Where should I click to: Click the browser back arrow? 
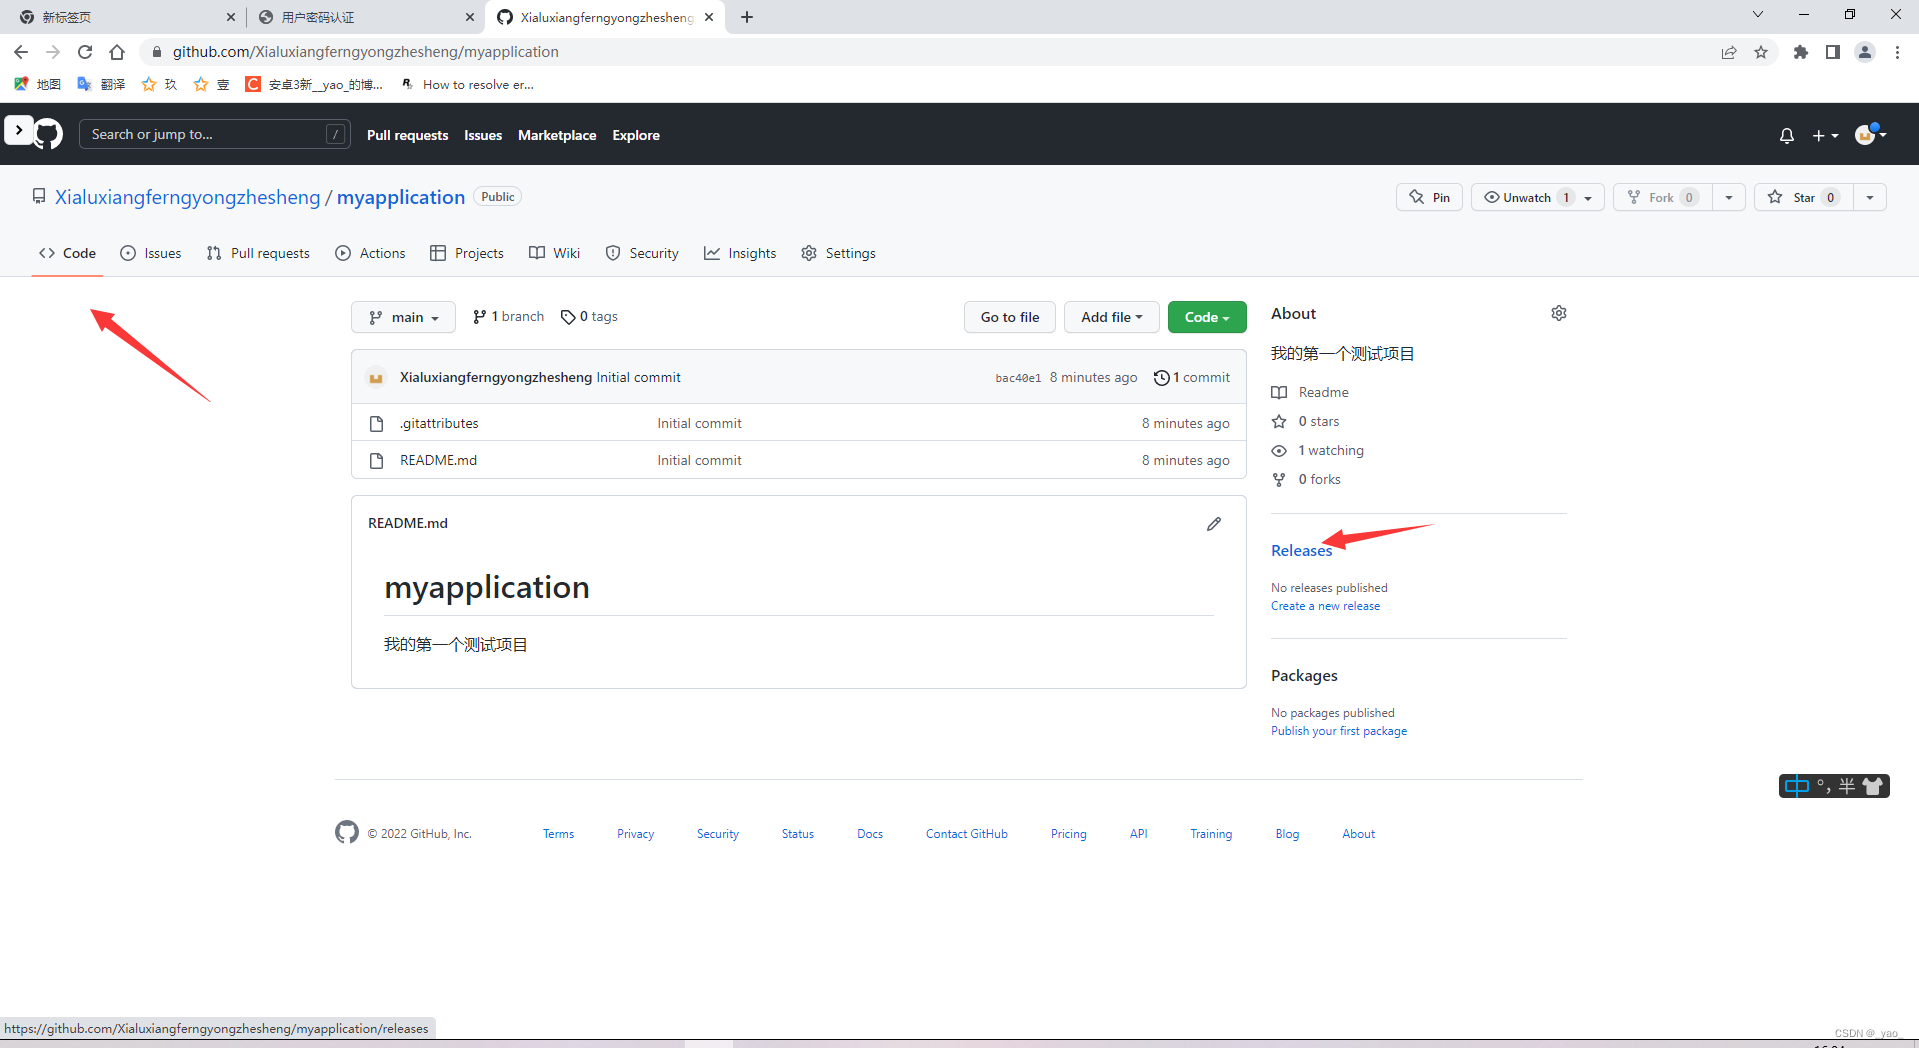click(21, 52)
